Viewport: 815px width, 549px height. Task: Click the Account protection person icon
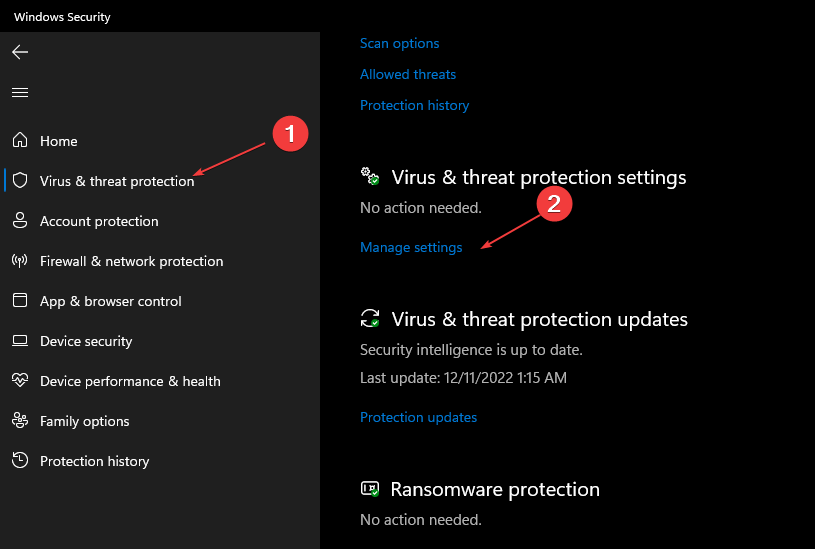(x=20, y=220)
